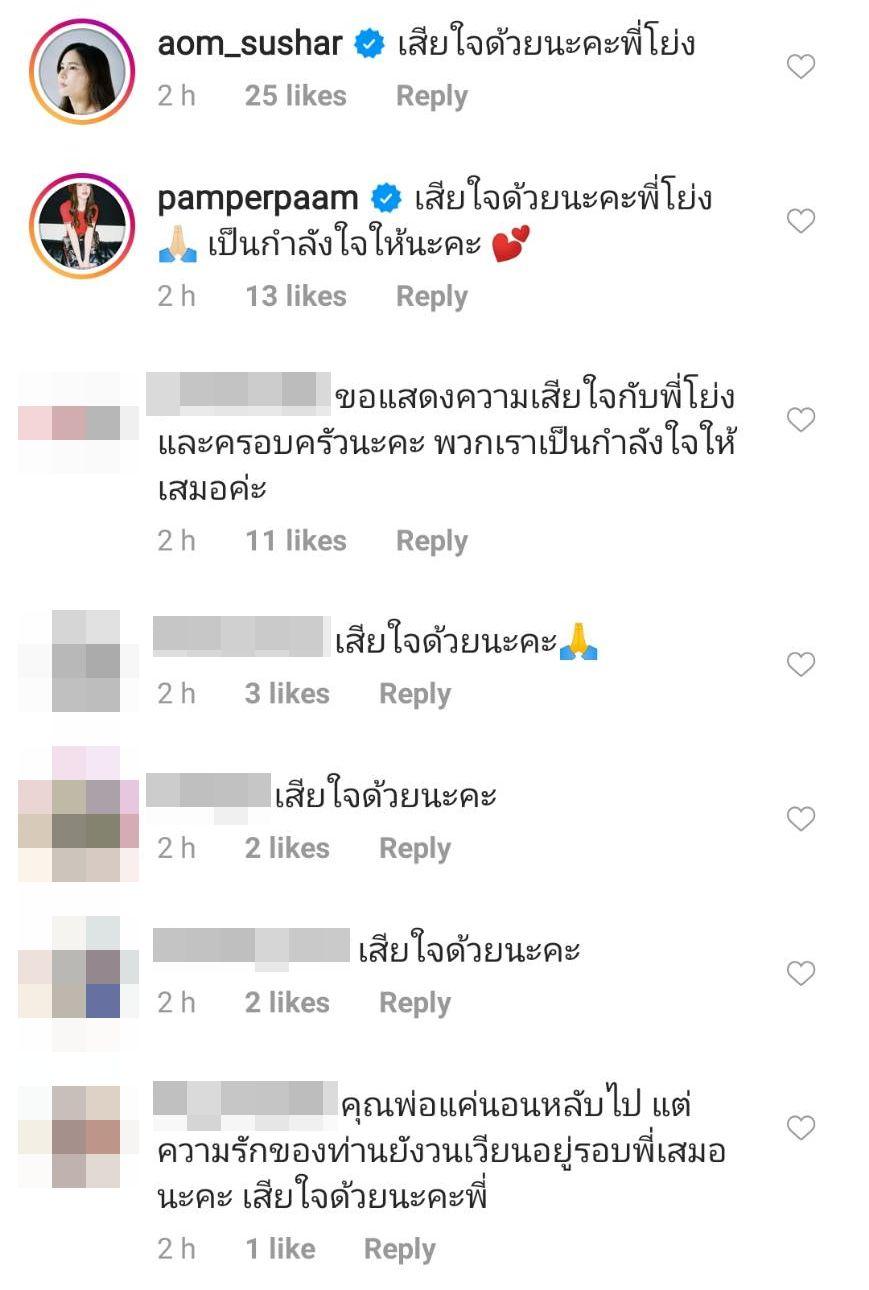
Task: Open aom_sushar profile via username
Action: [250, 43]
